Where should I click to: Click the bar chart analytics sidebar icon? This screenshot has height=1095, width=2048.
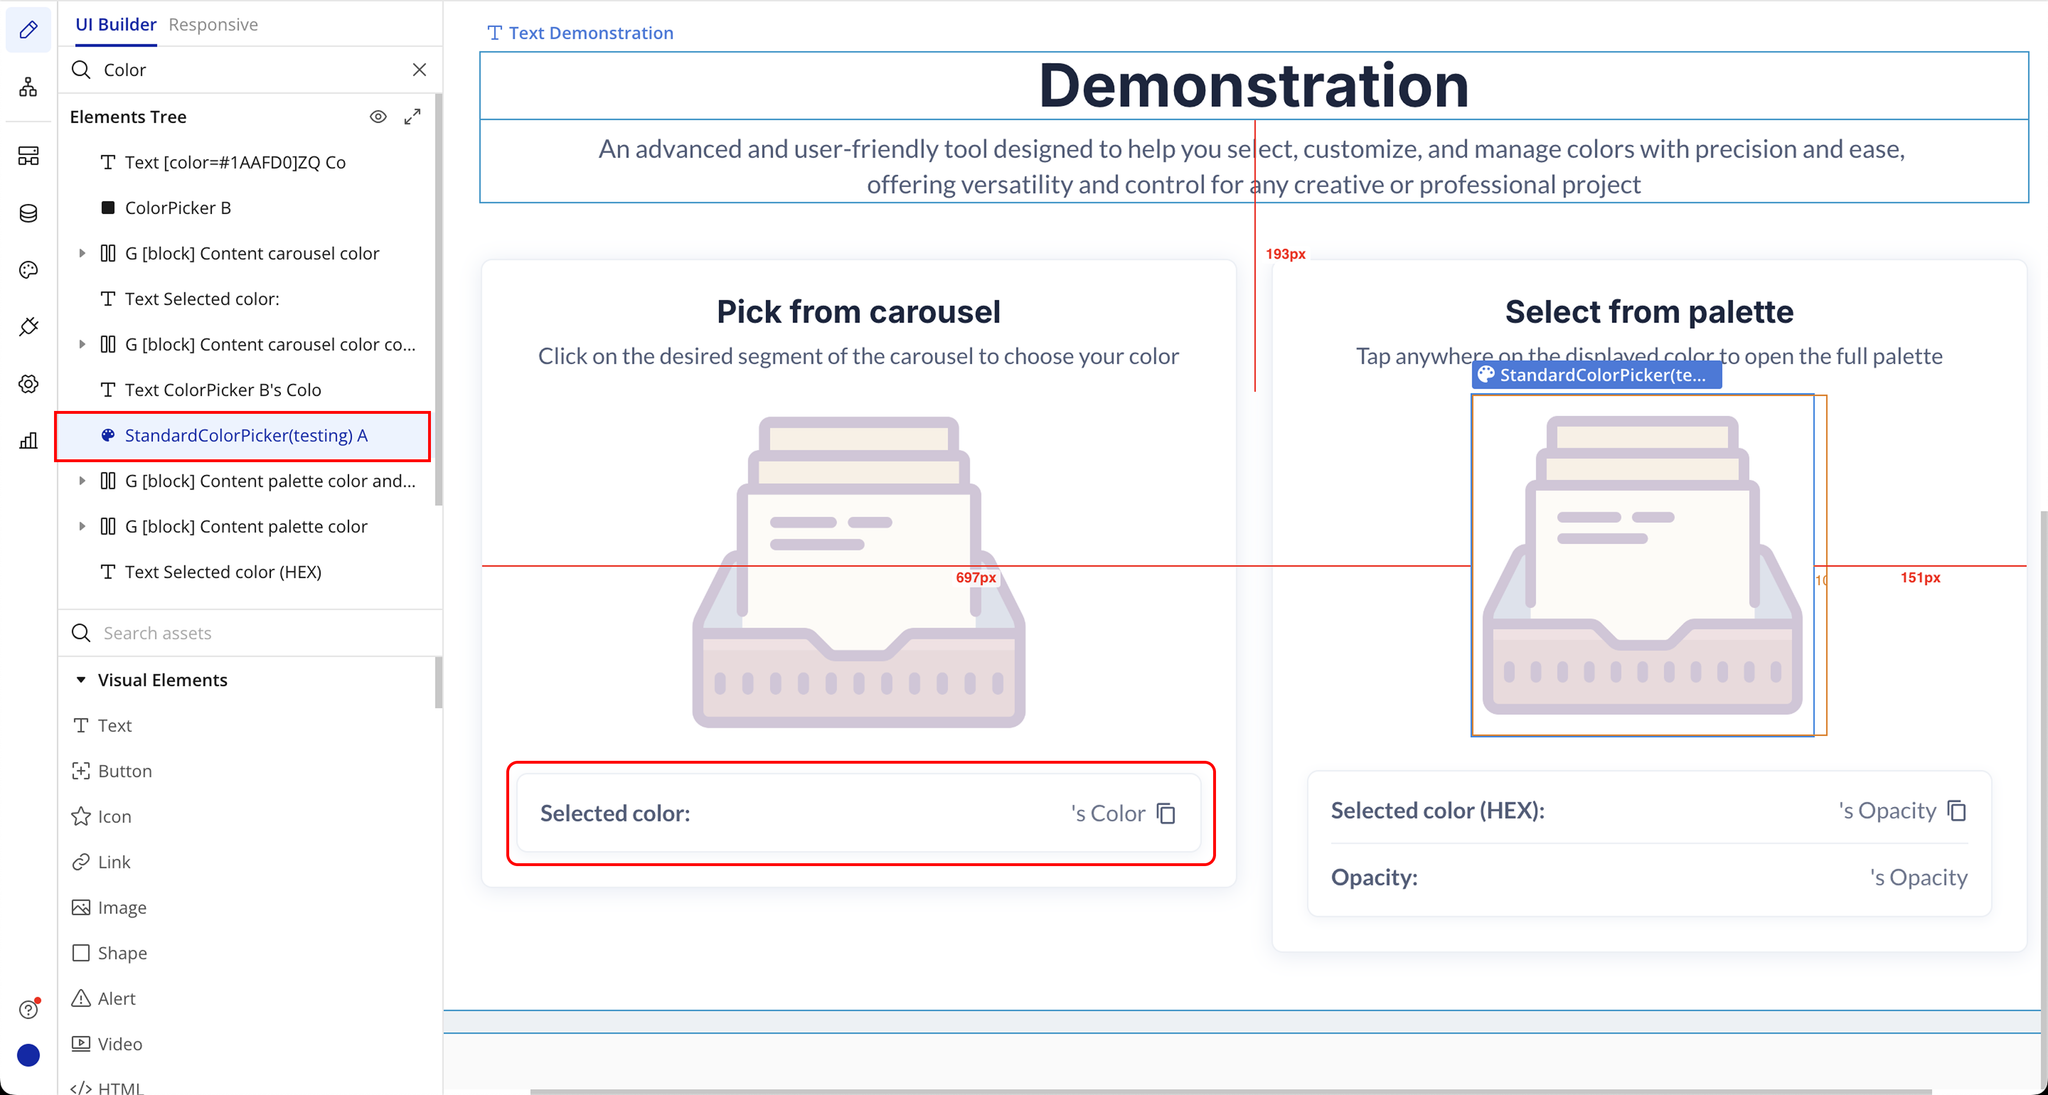[x=28, y=441]
